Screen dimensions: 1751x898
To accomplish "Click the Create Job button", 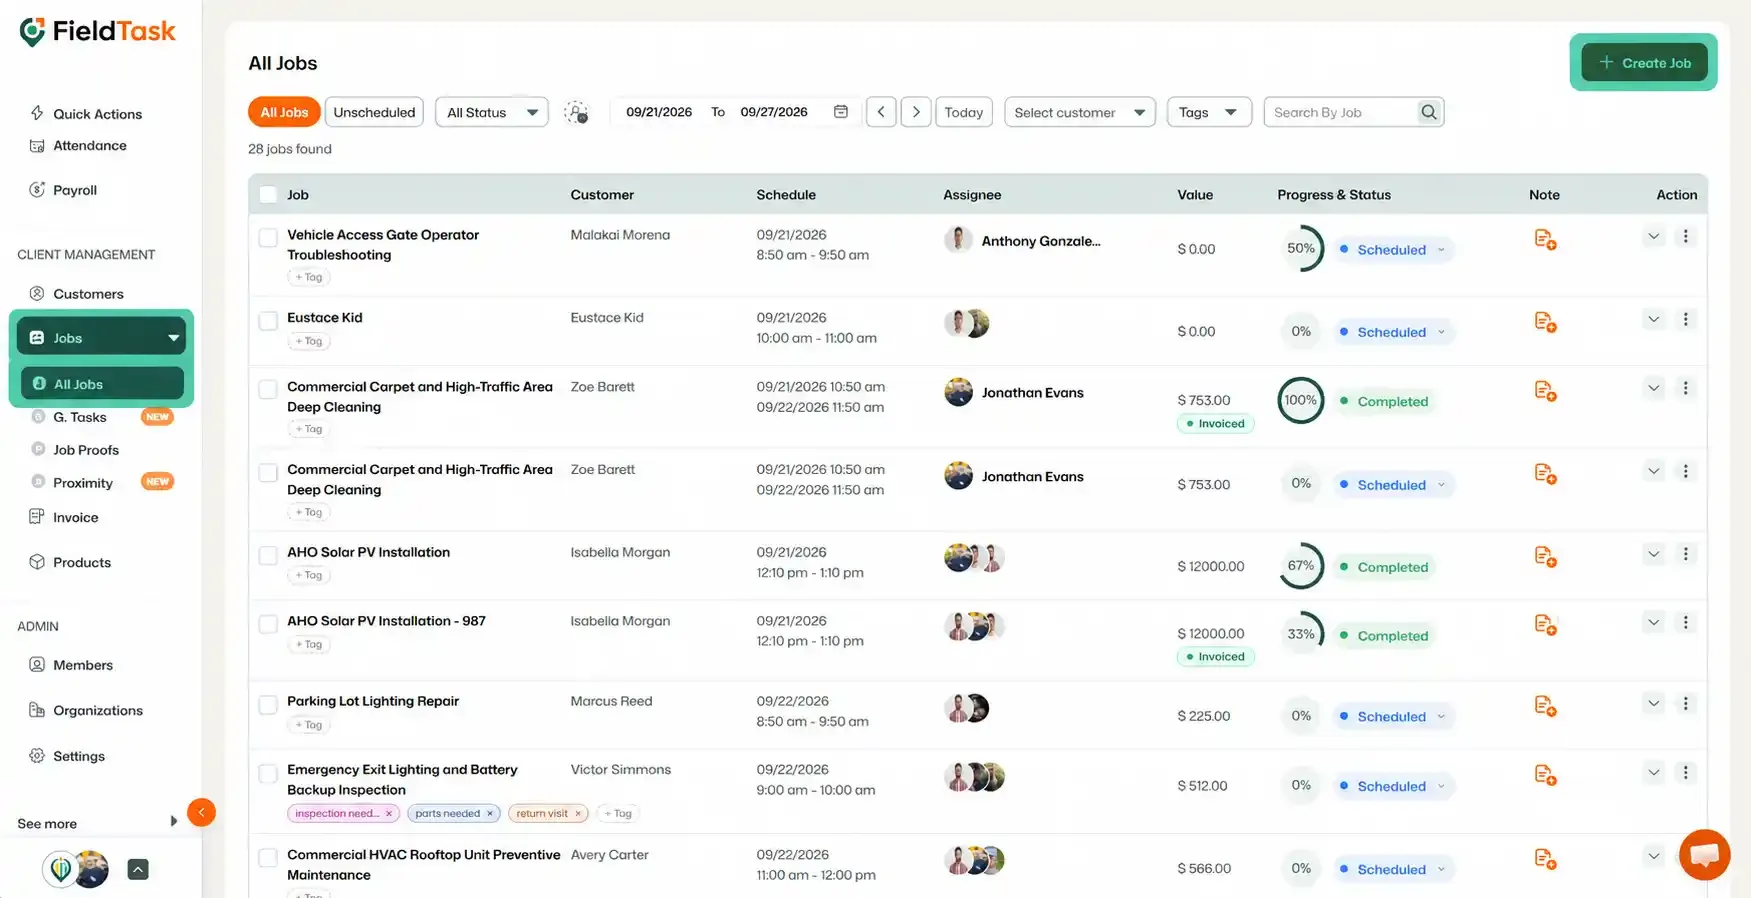I will point(1644,62).
